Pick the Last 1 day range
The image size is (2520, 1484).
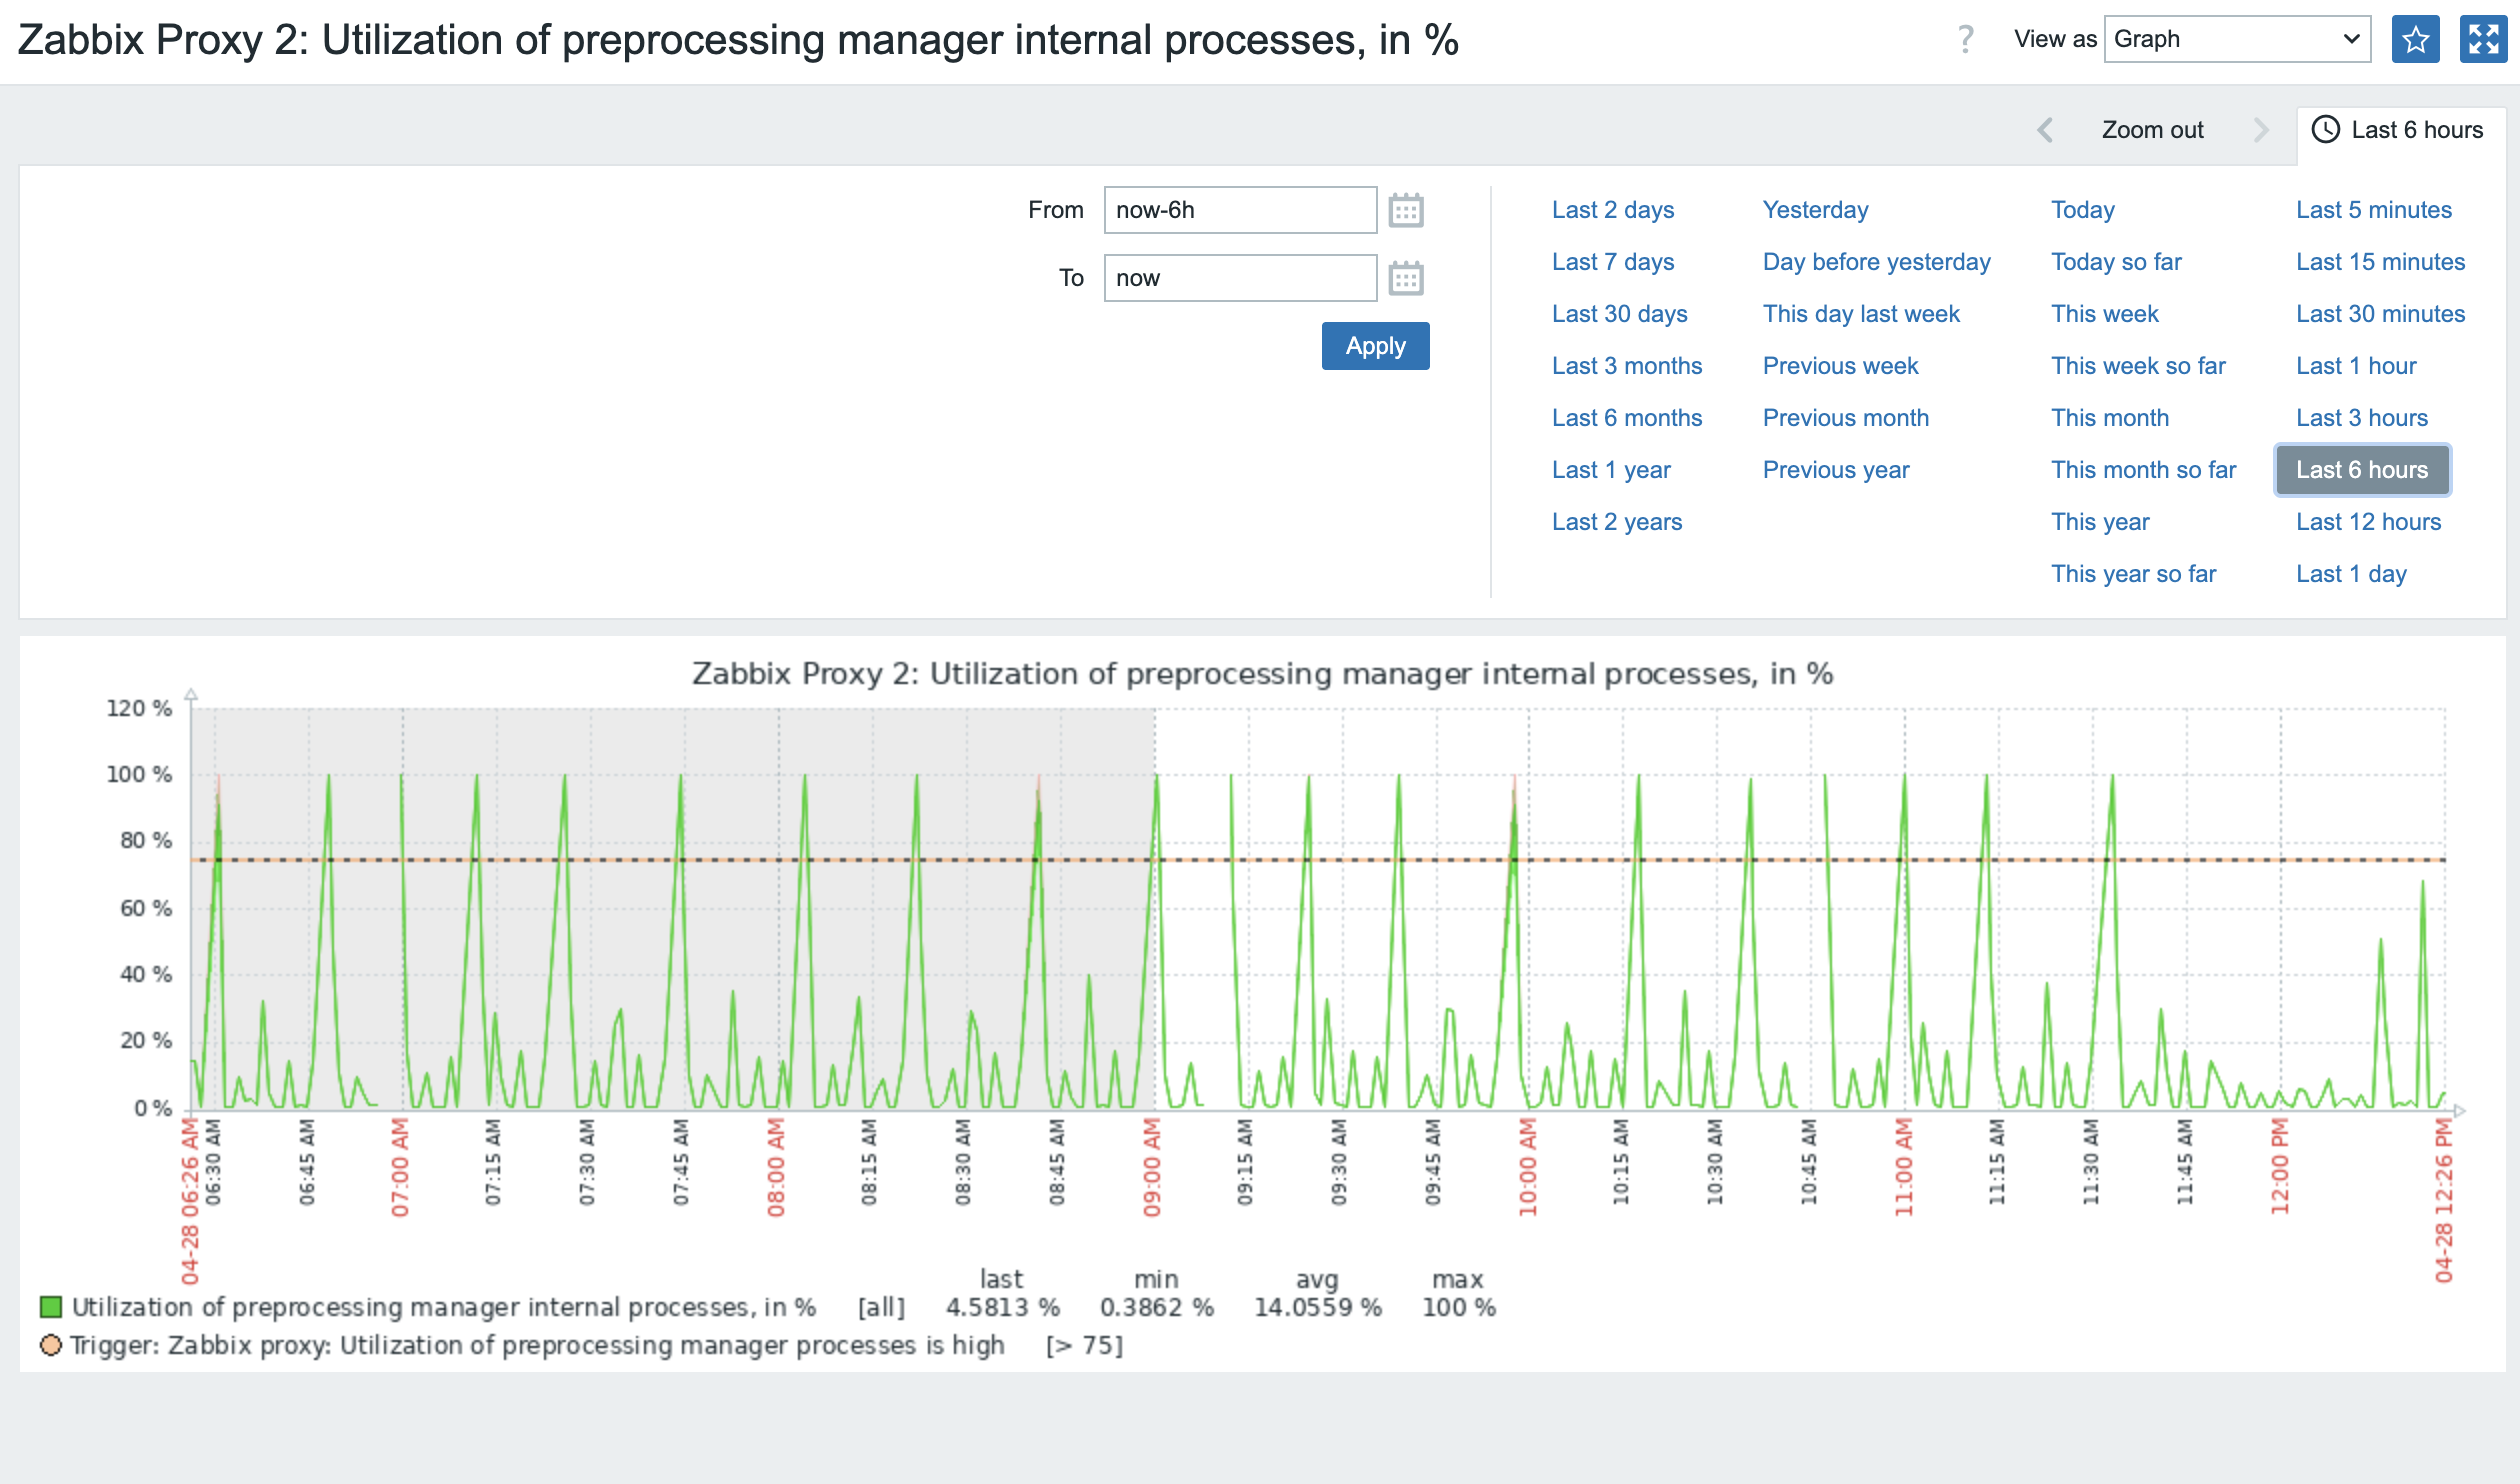click(x=2351, y=574)
